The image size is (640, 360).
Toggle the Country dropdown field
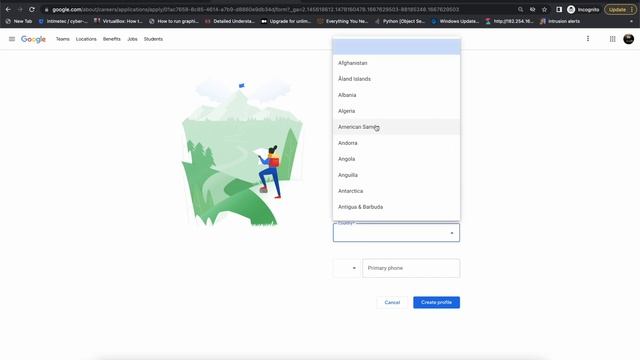[396, 233]
